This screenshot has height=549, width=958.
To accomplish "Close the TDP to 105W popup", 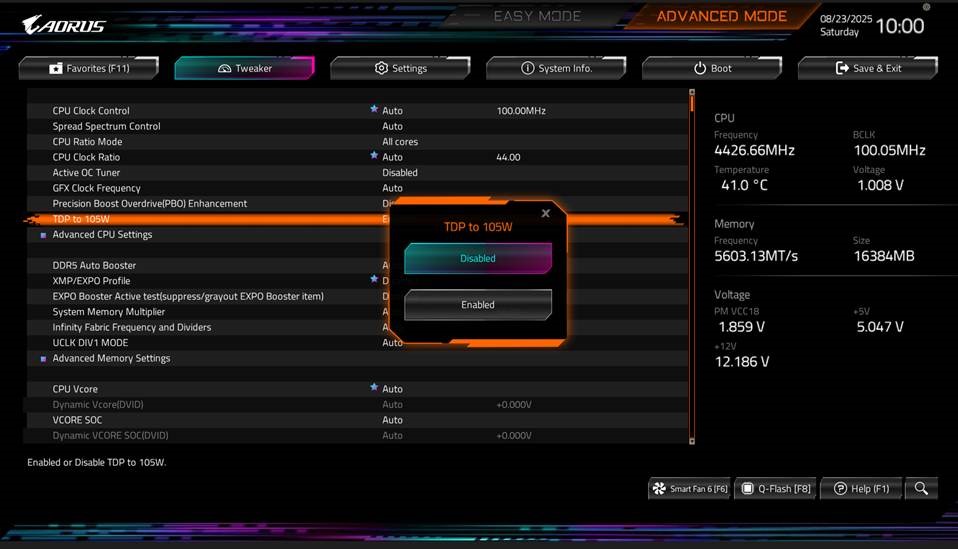I will 546,213.
